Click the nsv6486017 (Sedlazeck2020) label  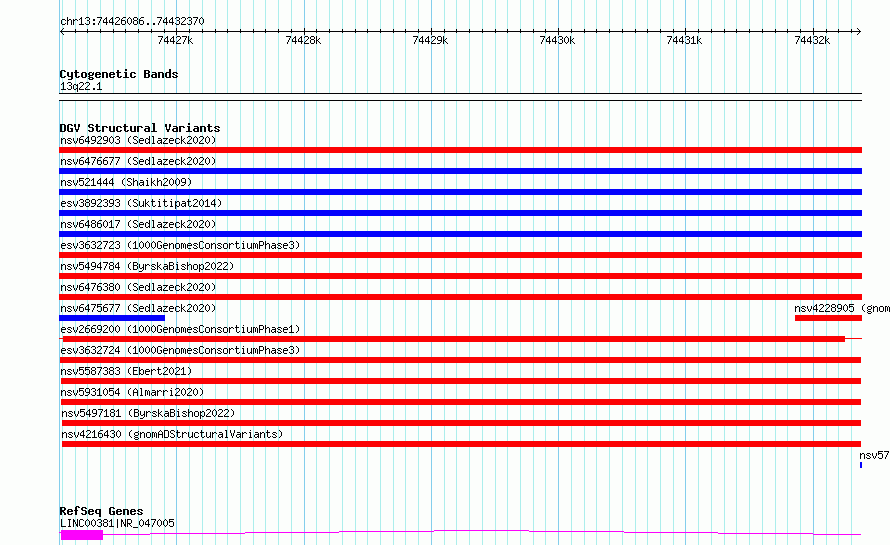pyautogui.click(x=138, y=224)
